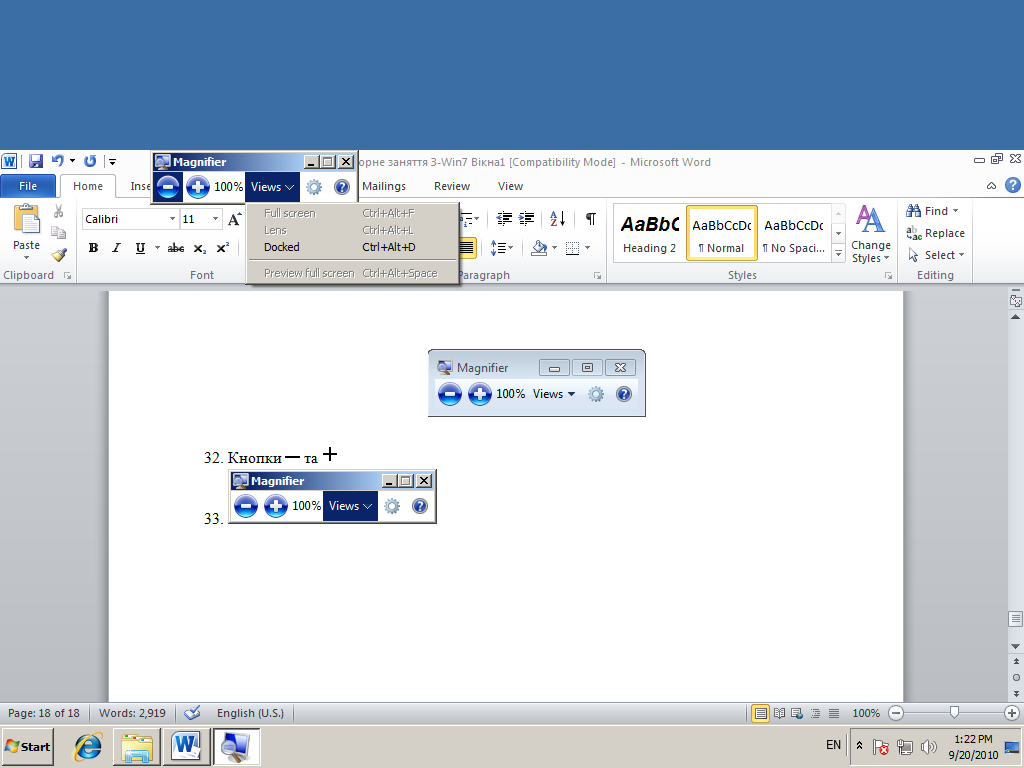
Task: Switch to the Review tab
Action: coord(452,186)
